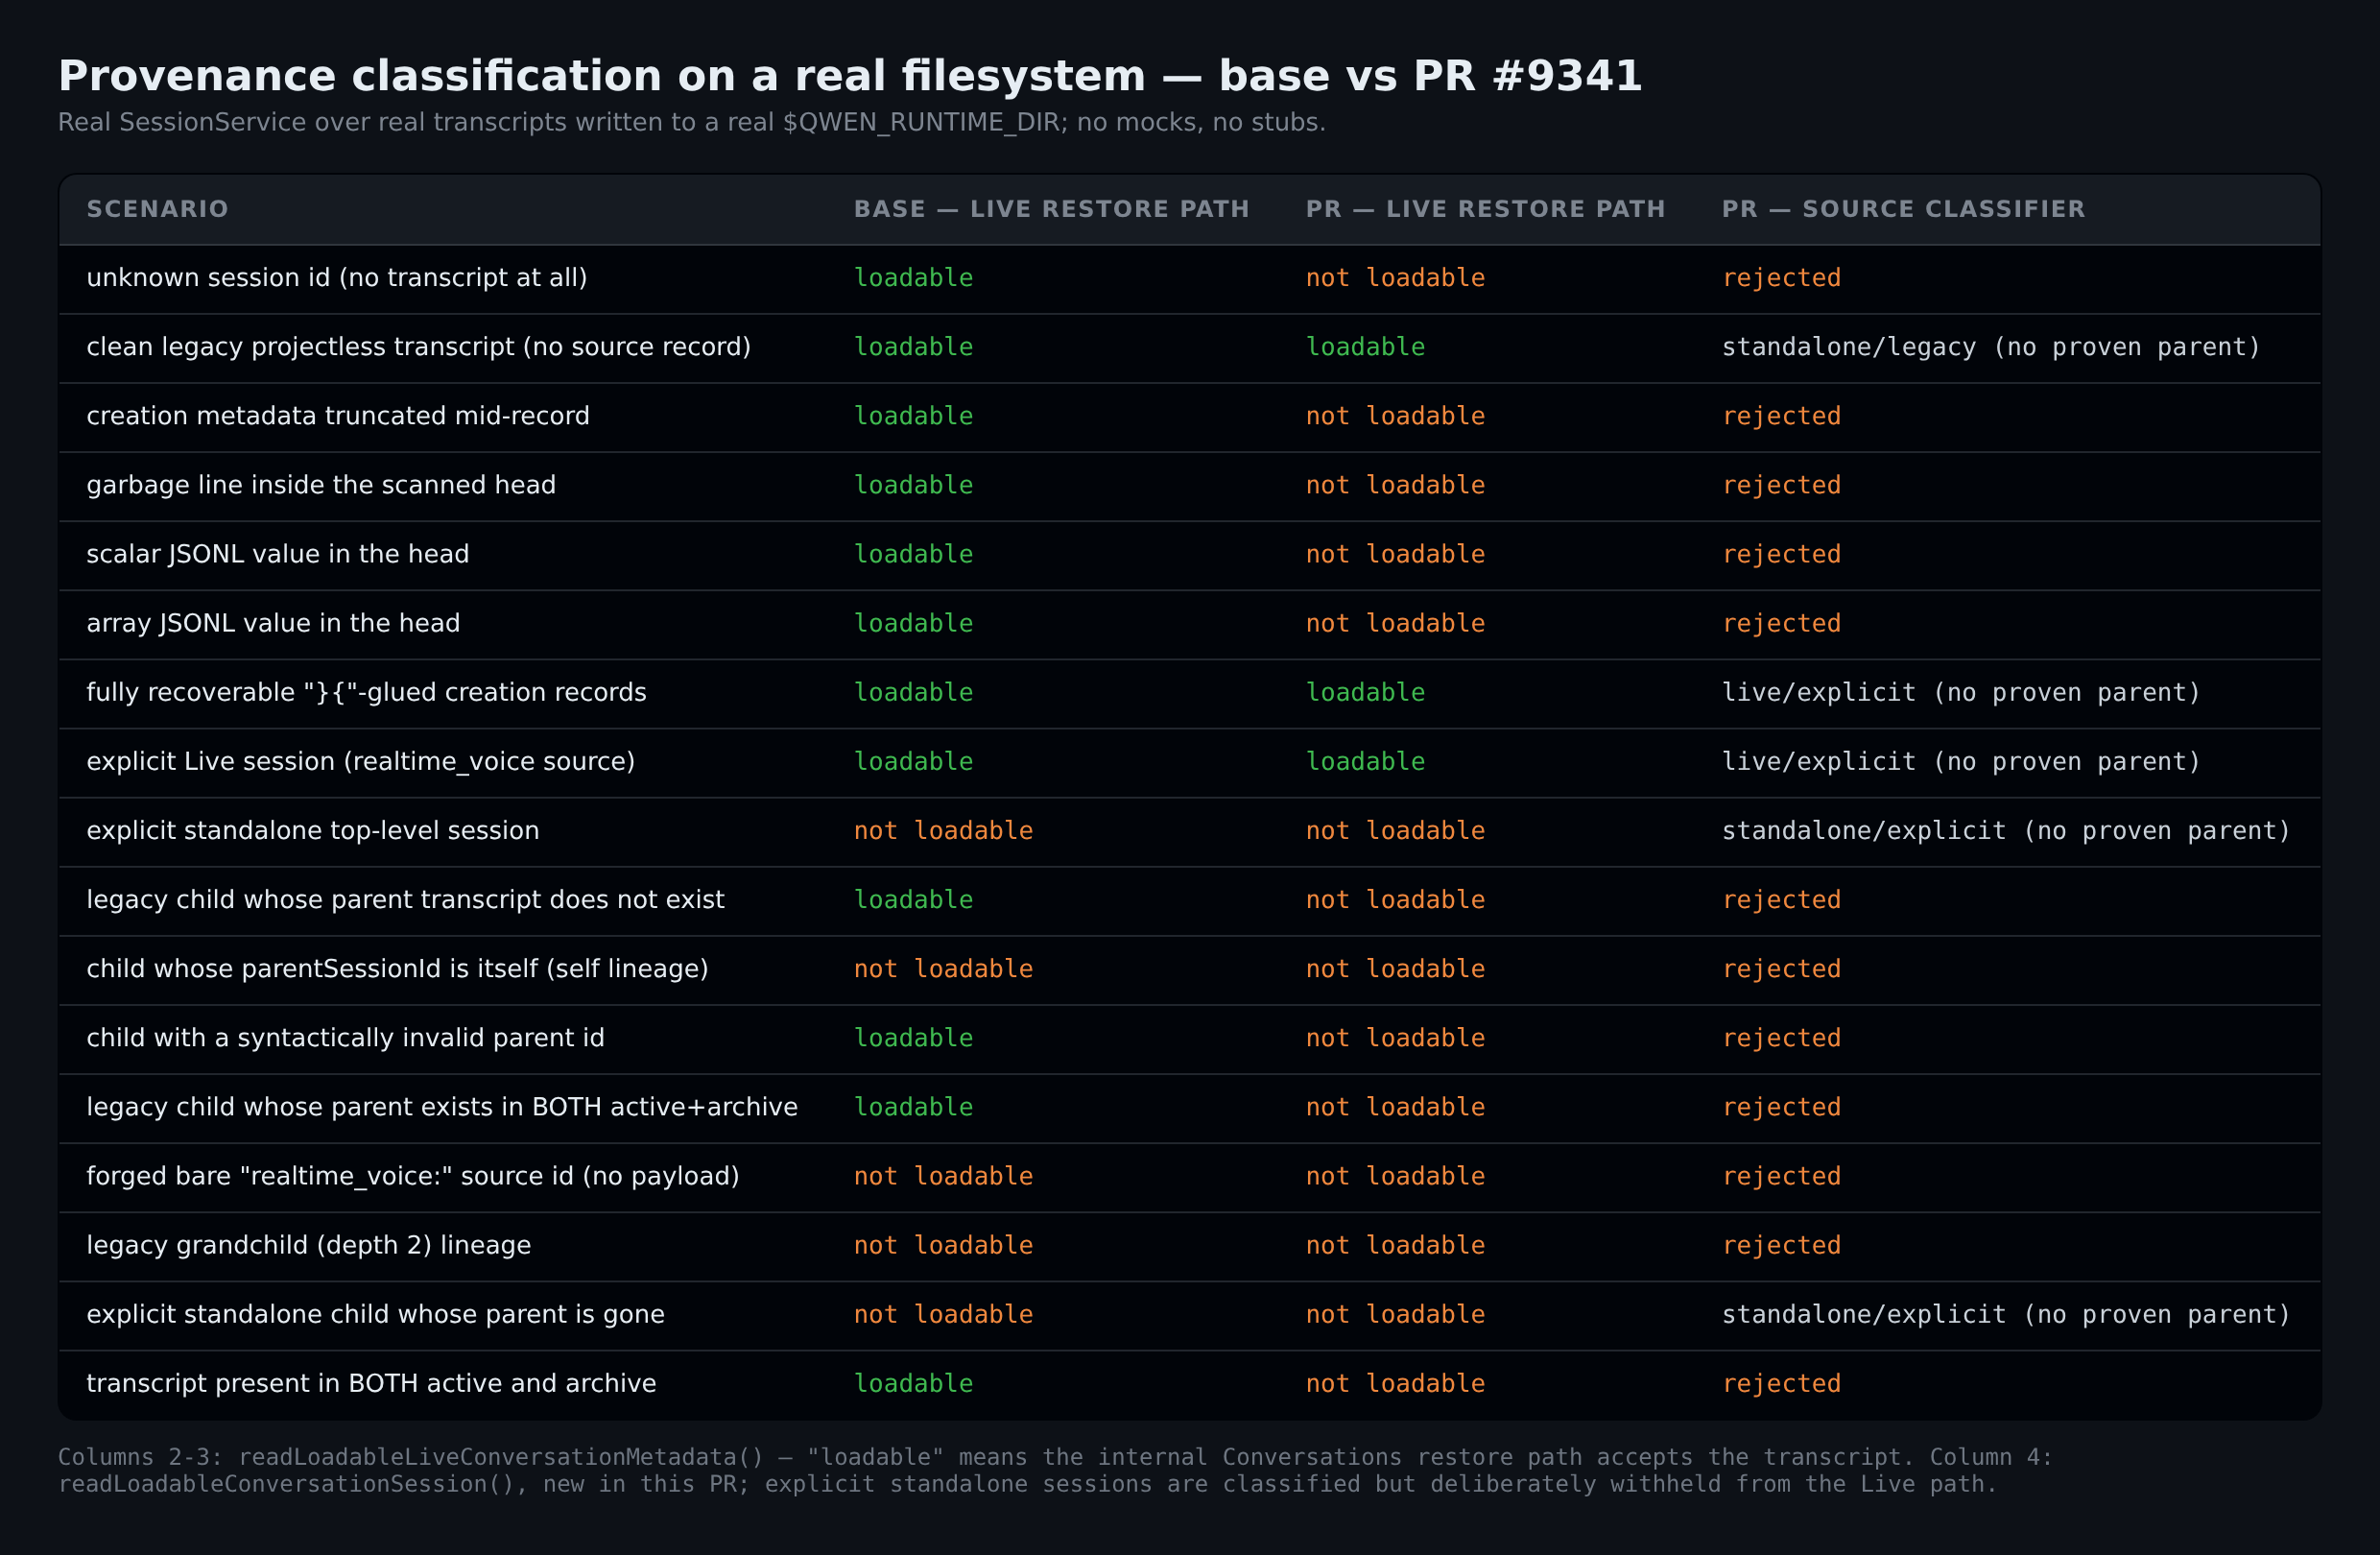Click the footnote beginning "Columns 2-3: readLoadableLiveConversationMetadata()"
2380x1555 pixels.
coord(1055,1470)
